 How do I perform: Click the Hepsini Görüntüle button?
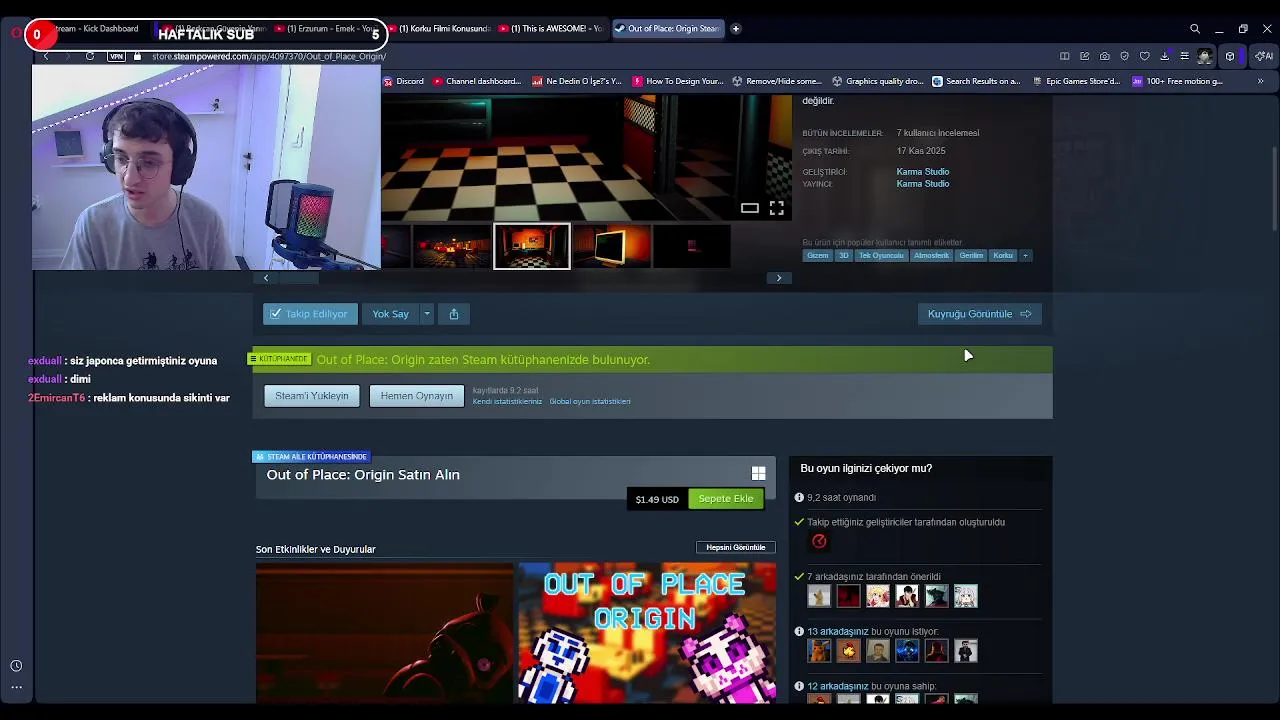tap(736, 547)
